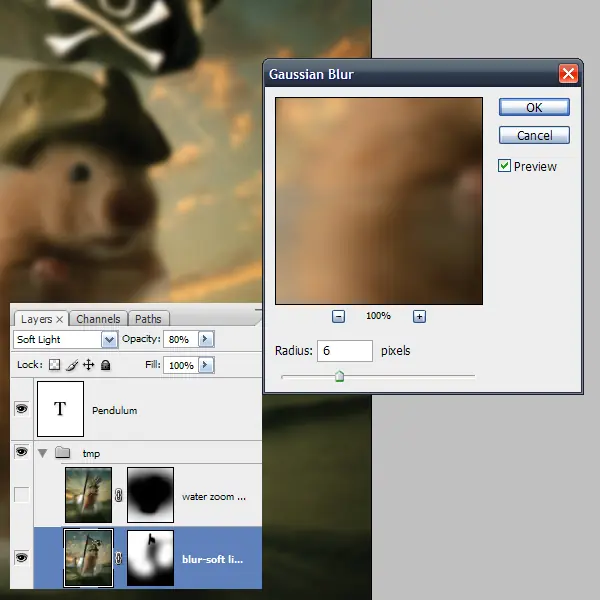This screenshot has width=600, height=600.
Task: Collapse the tmp layer group
Action: pyautogui.click(x=42, y=453)
